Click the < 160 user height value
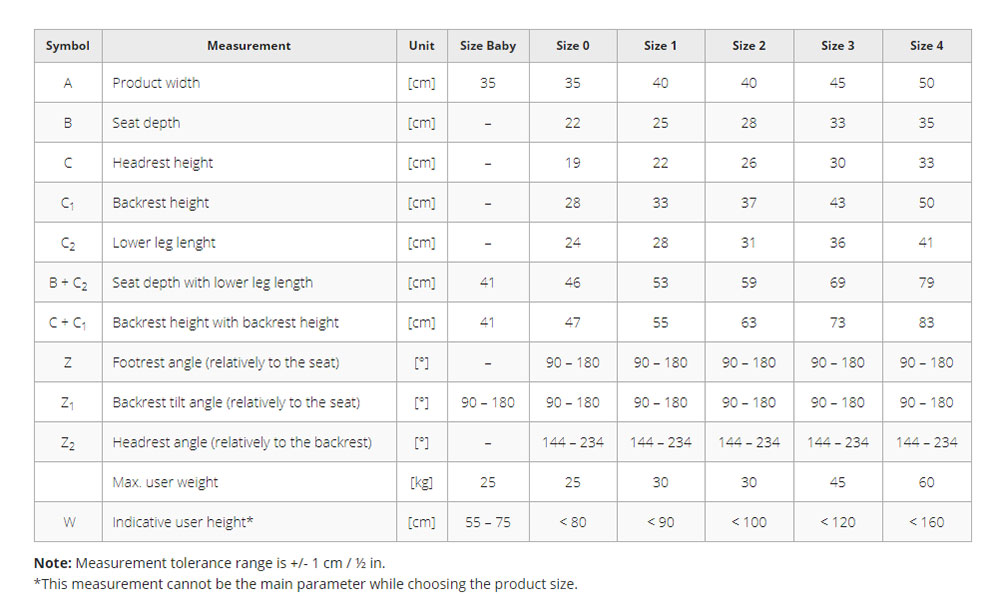1000x596 pixels. click(x=927, y=522)
